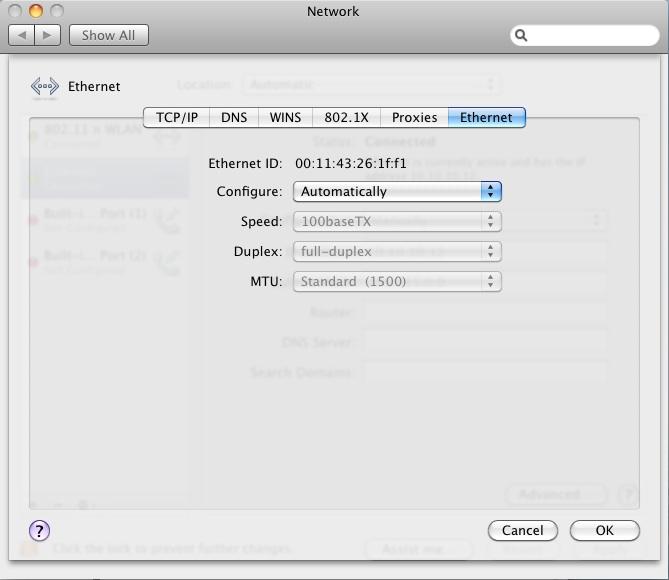
Task: Click the Ethernet interface icon
Action: (45, 86)
